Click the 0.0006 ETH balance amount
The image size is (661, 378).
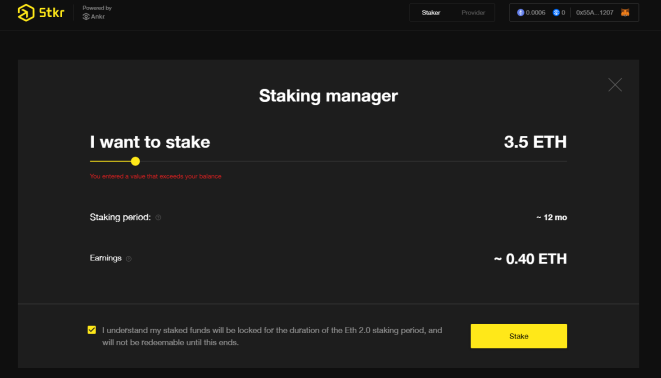(x=535, y=13)
